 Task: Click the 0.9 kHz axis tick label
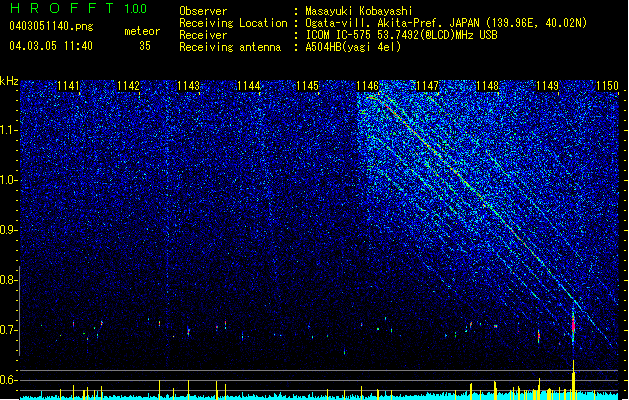pyautogui.click(x=9, y=230)
